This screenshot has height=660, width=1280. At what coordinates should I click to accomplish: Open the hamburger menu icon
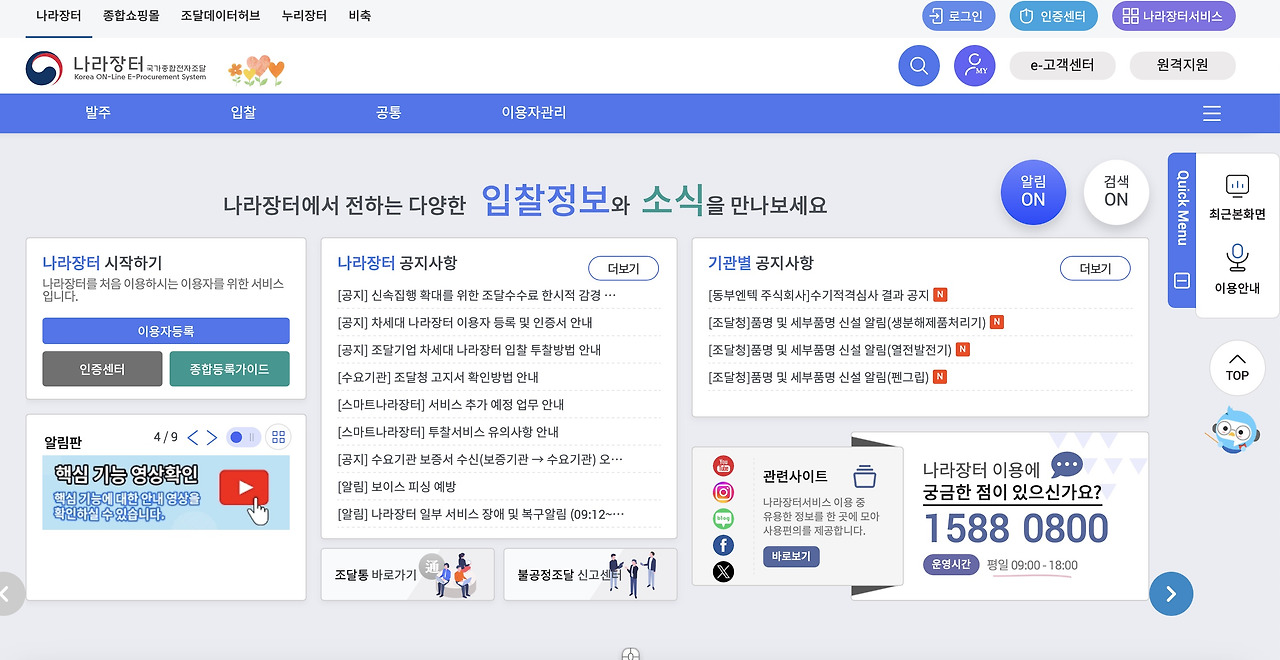pos(1212,113)
